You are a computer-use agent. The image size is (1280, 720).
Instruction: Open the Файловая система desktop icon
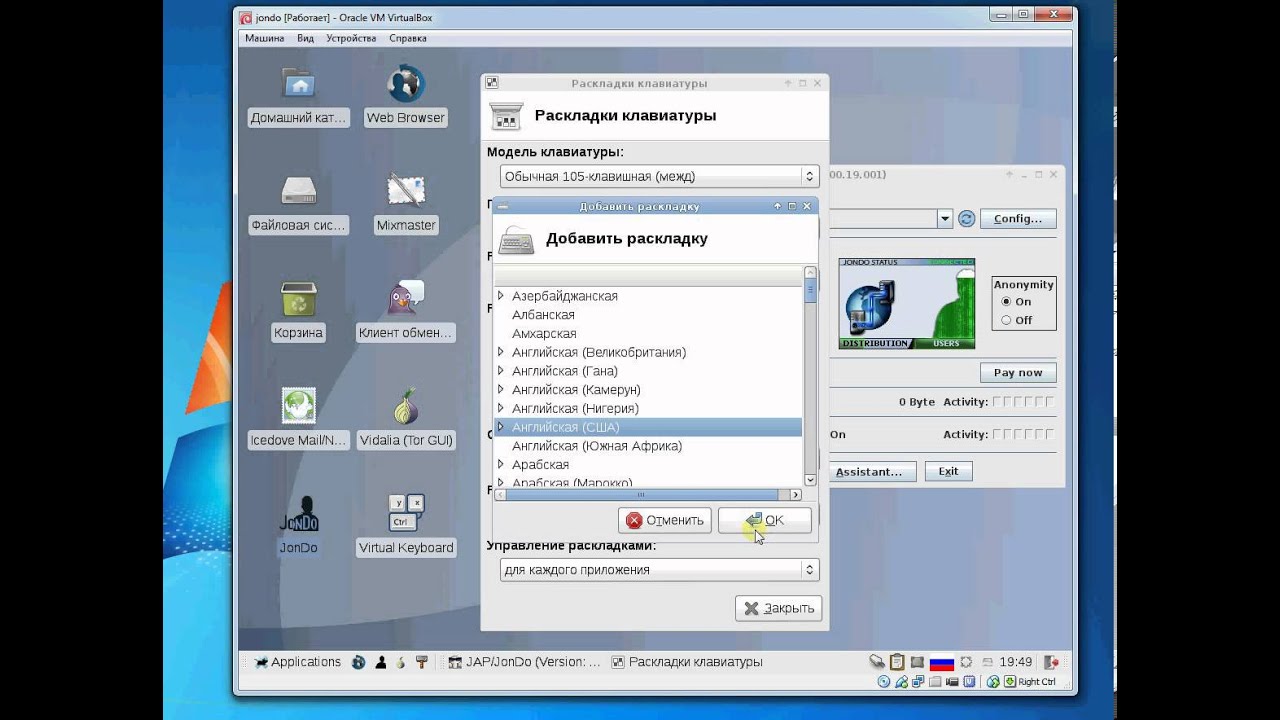tap(298, 204)
